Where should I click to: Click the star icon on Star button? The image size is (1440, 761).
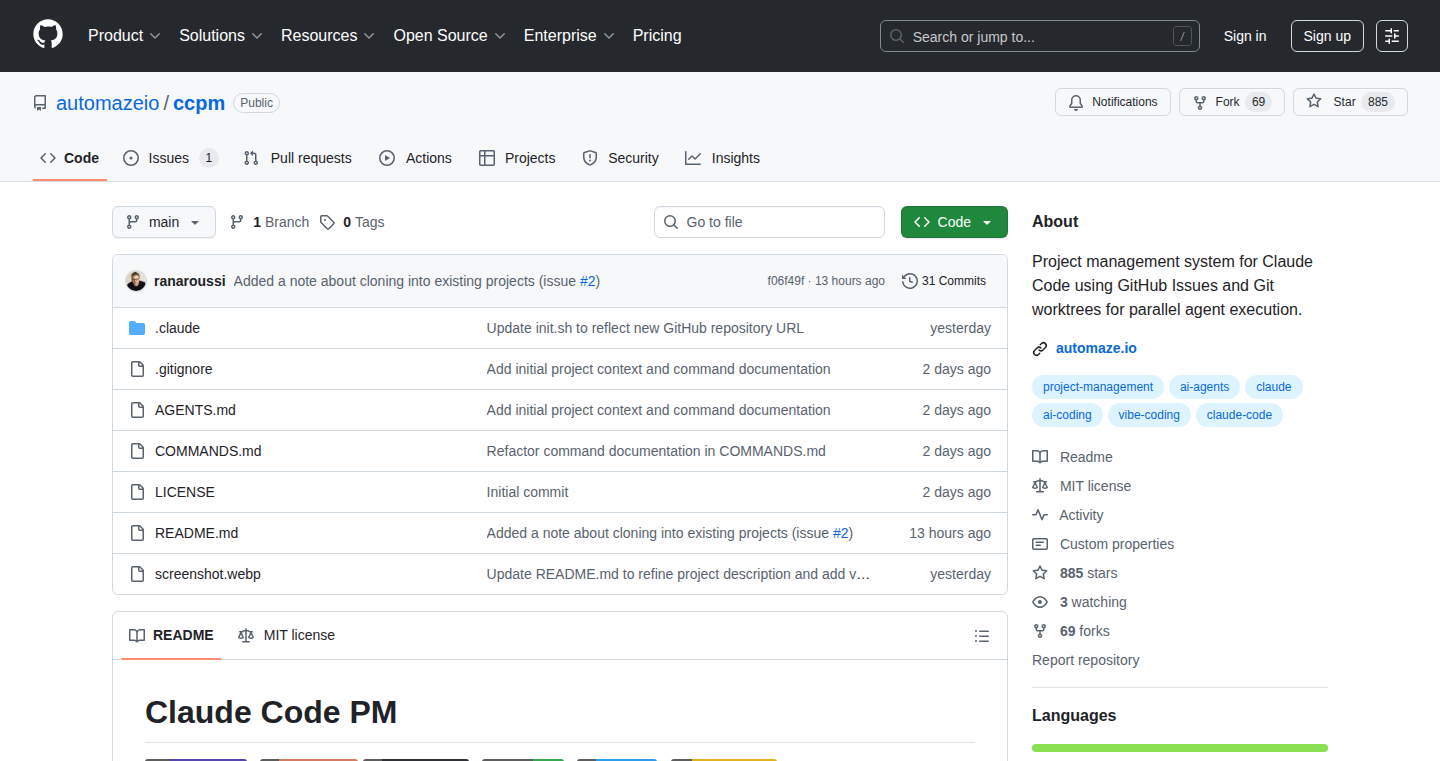coord(1314,102)
